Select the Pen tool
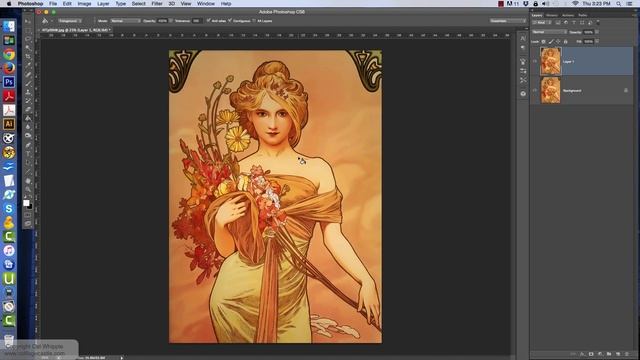The width and height of the screenshot is (640, 360). click(x=28, y=145)
